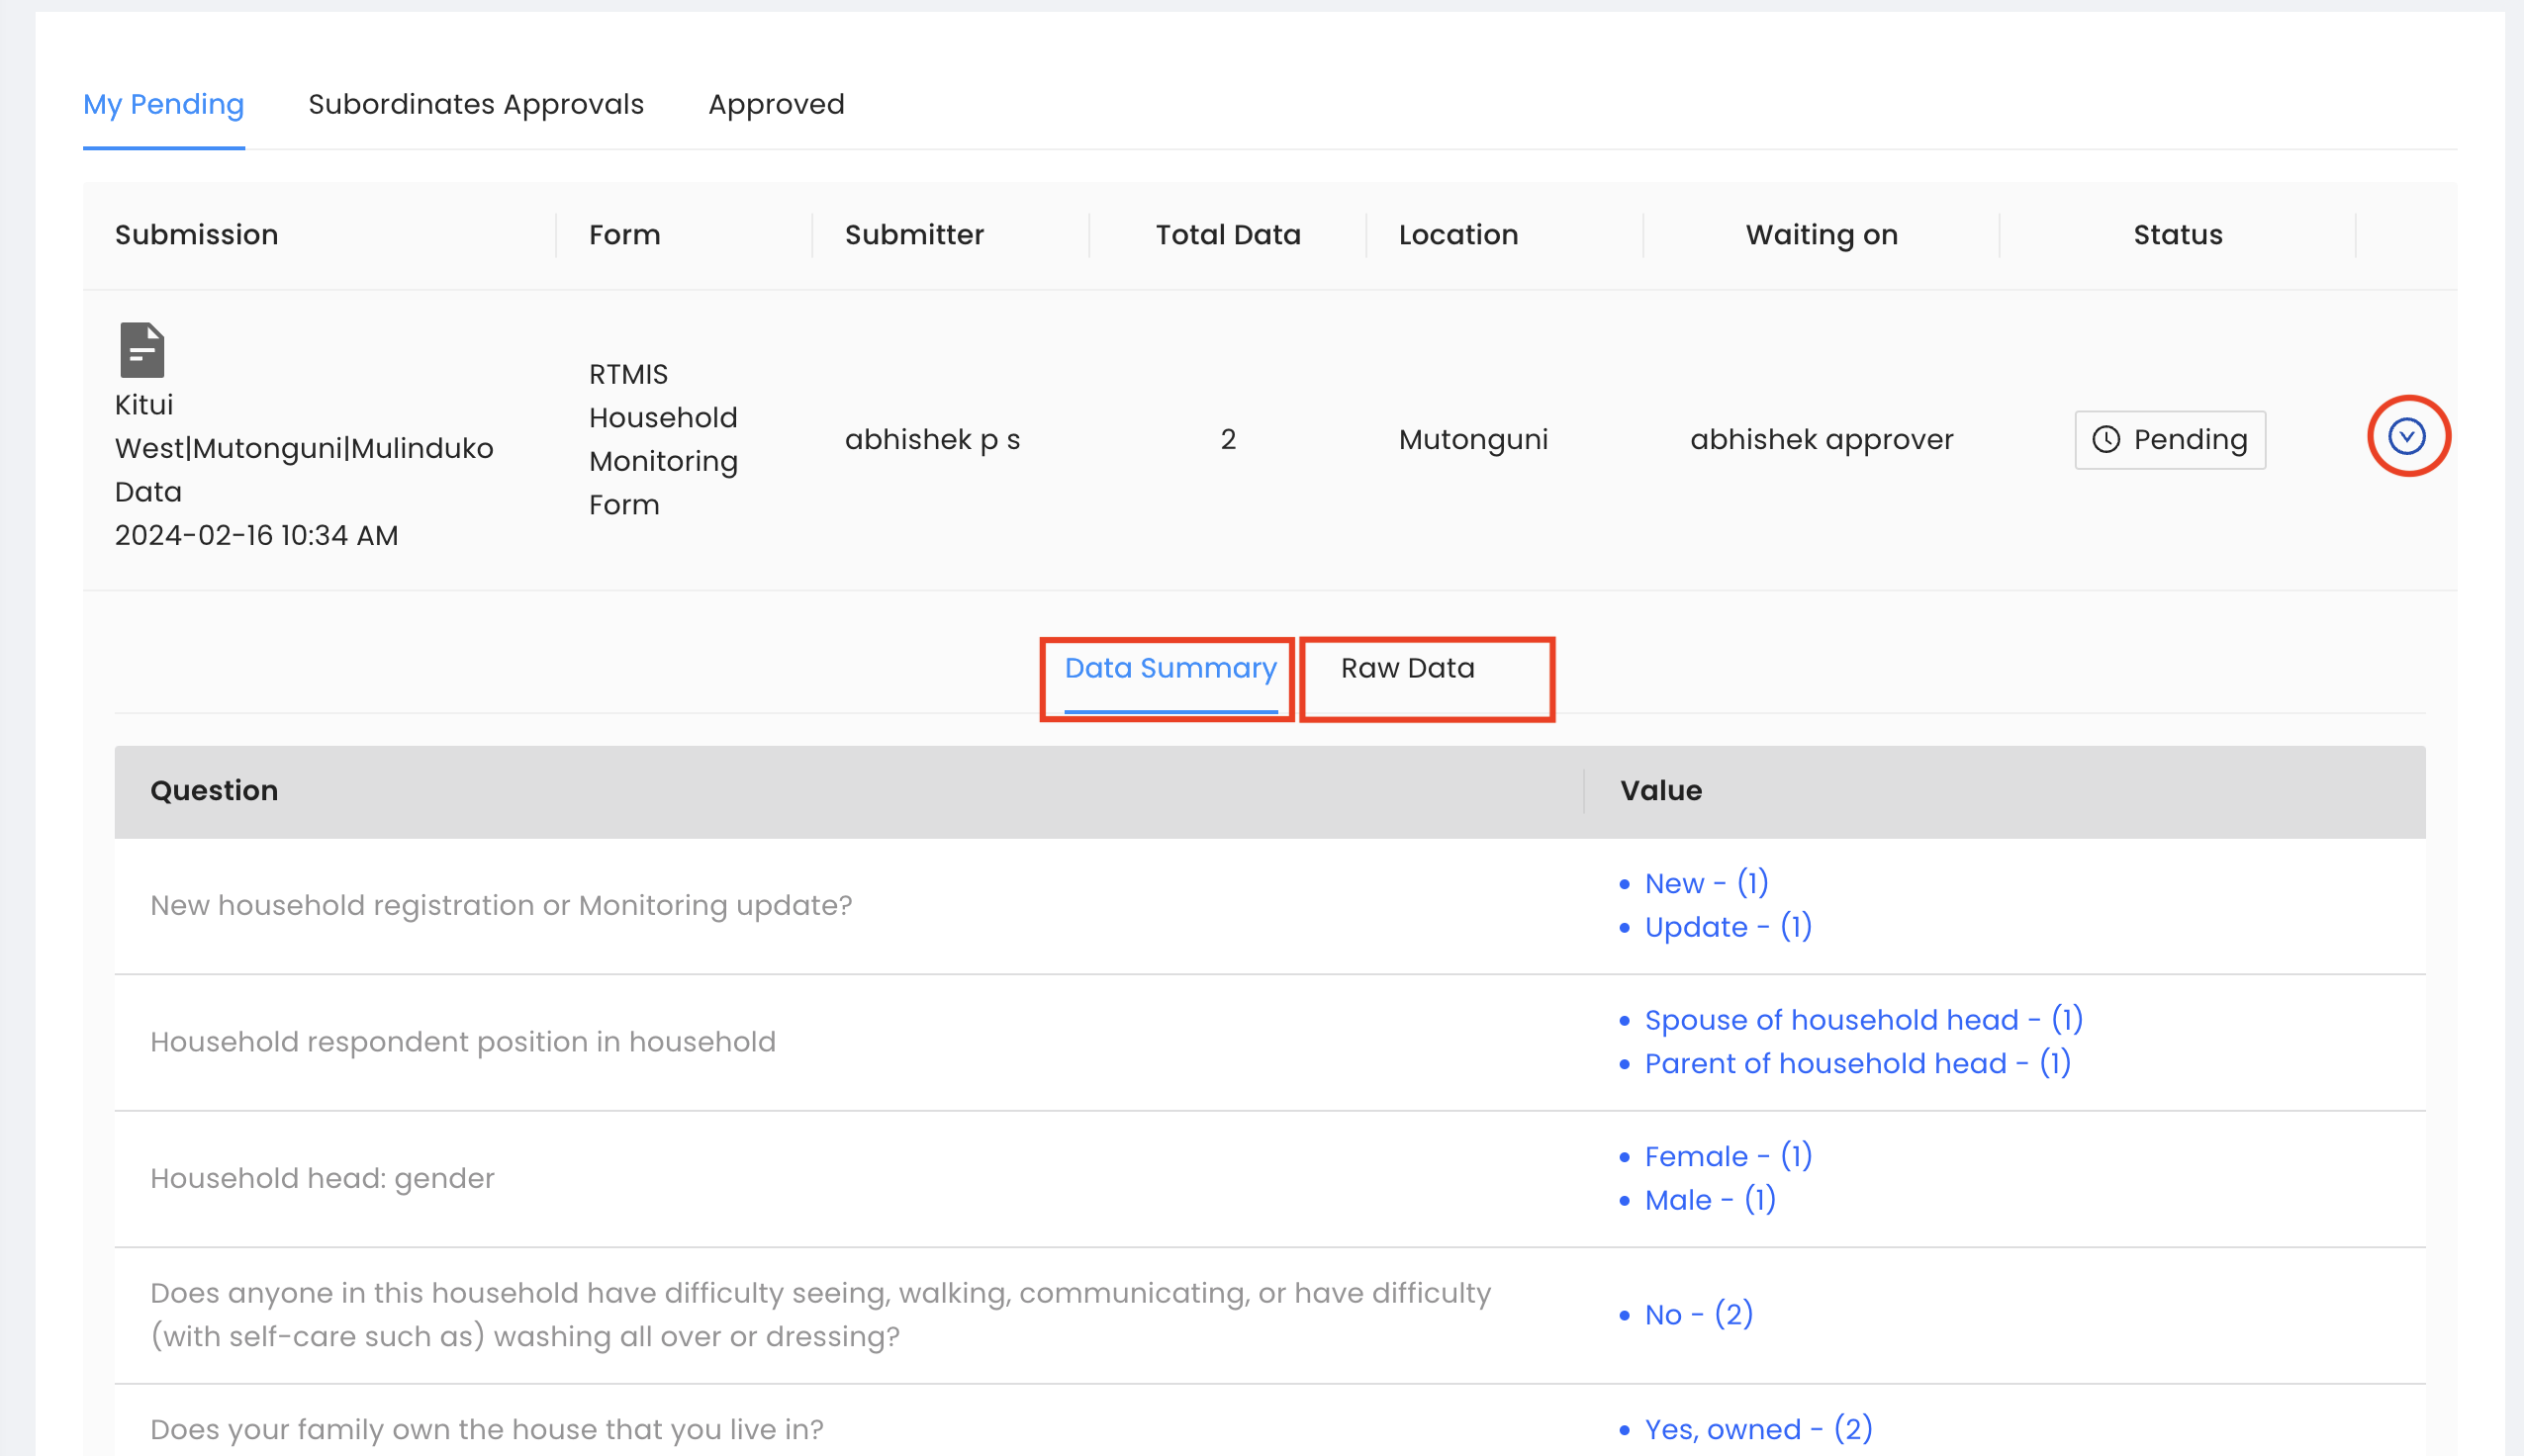Viewport: 2524px width, 1456px height.
Task: Click the Yes, owned - (2) value
Action: tap(1758, 1430)
